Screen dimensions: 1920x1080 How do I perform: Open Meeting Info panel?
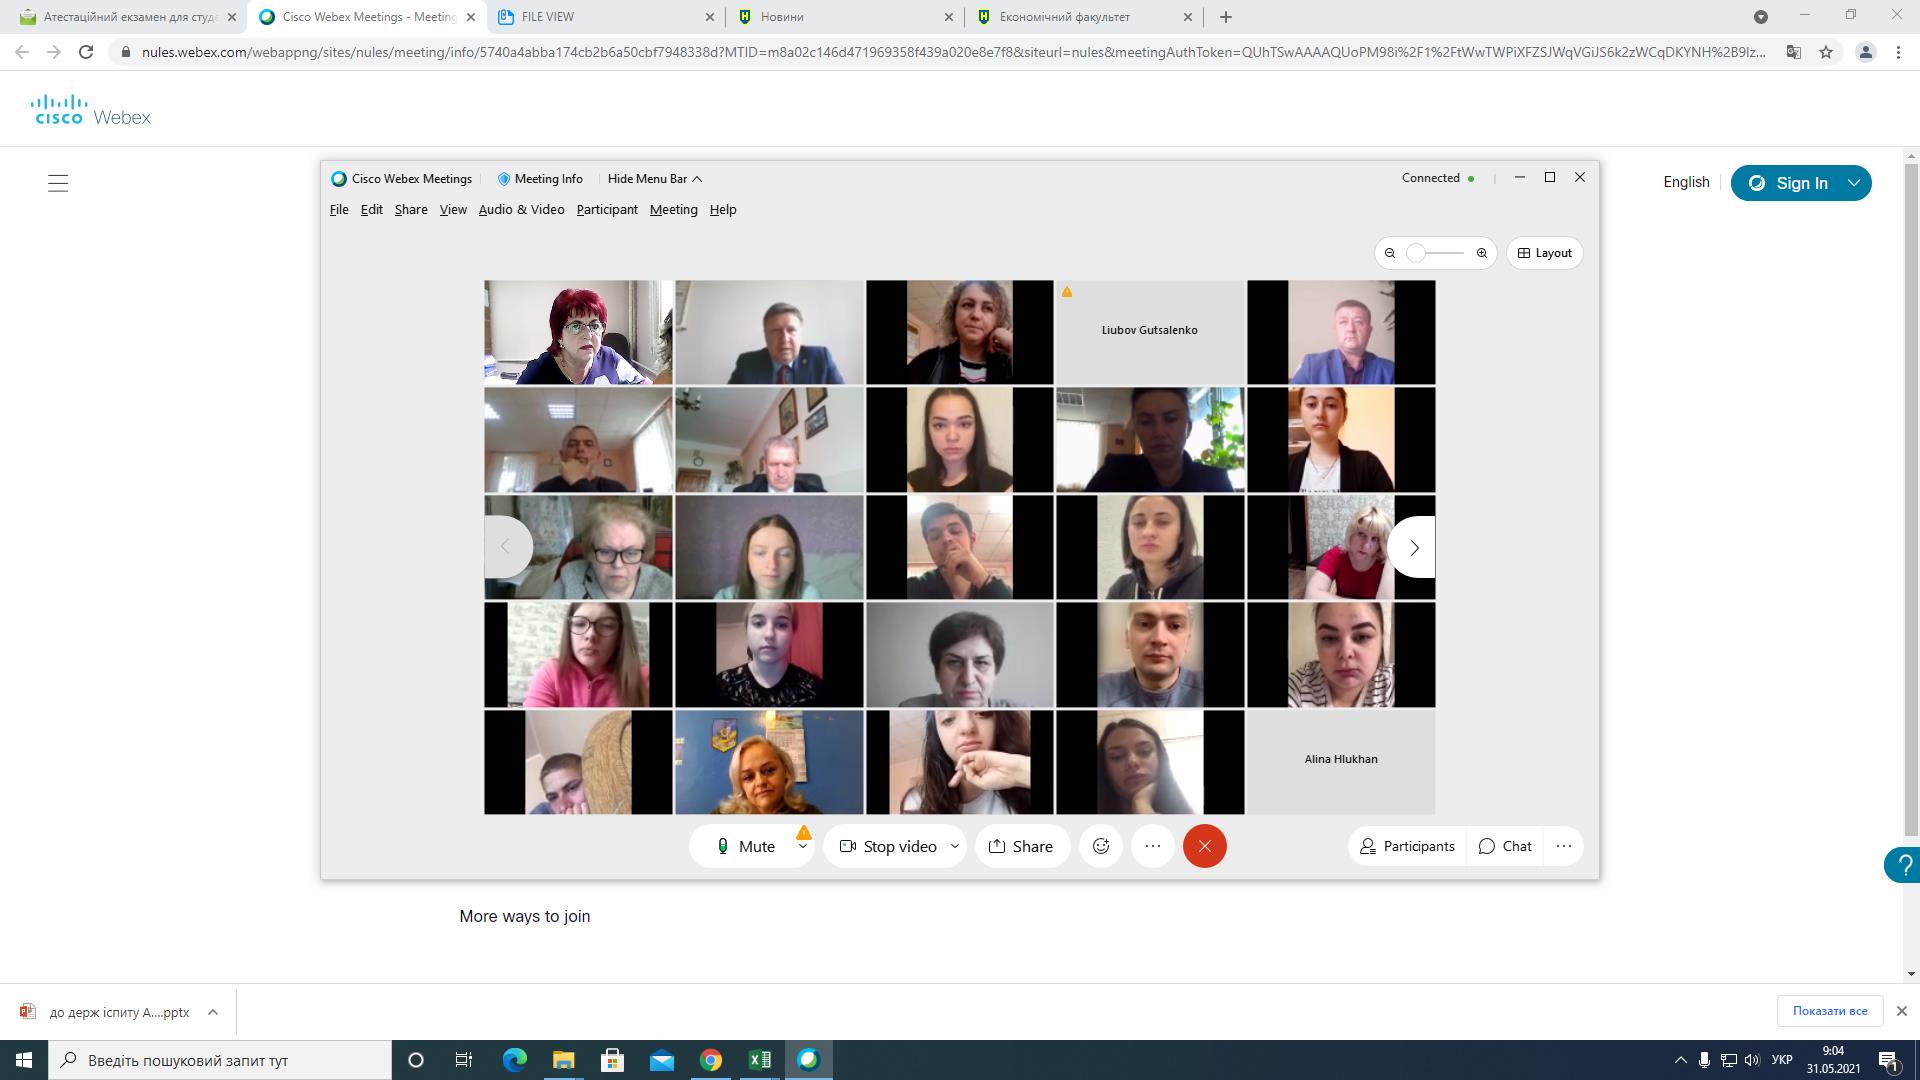[540, 178]
